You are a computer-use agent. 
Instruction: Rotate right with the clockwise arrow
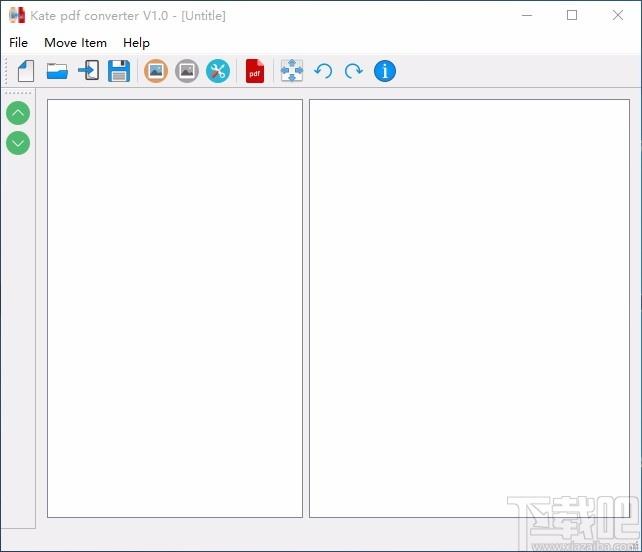click(x=354, y=71)
